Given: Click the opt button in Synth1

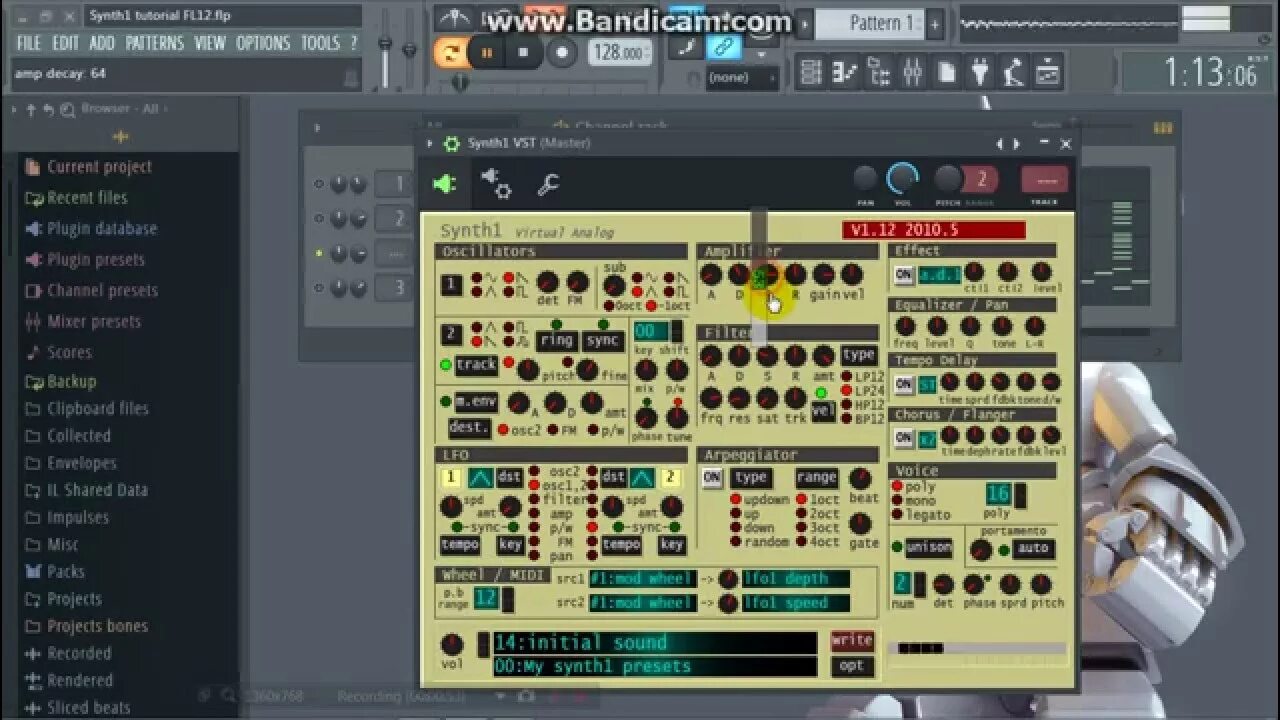Looking at the screenshot, I should pos(852,667).
